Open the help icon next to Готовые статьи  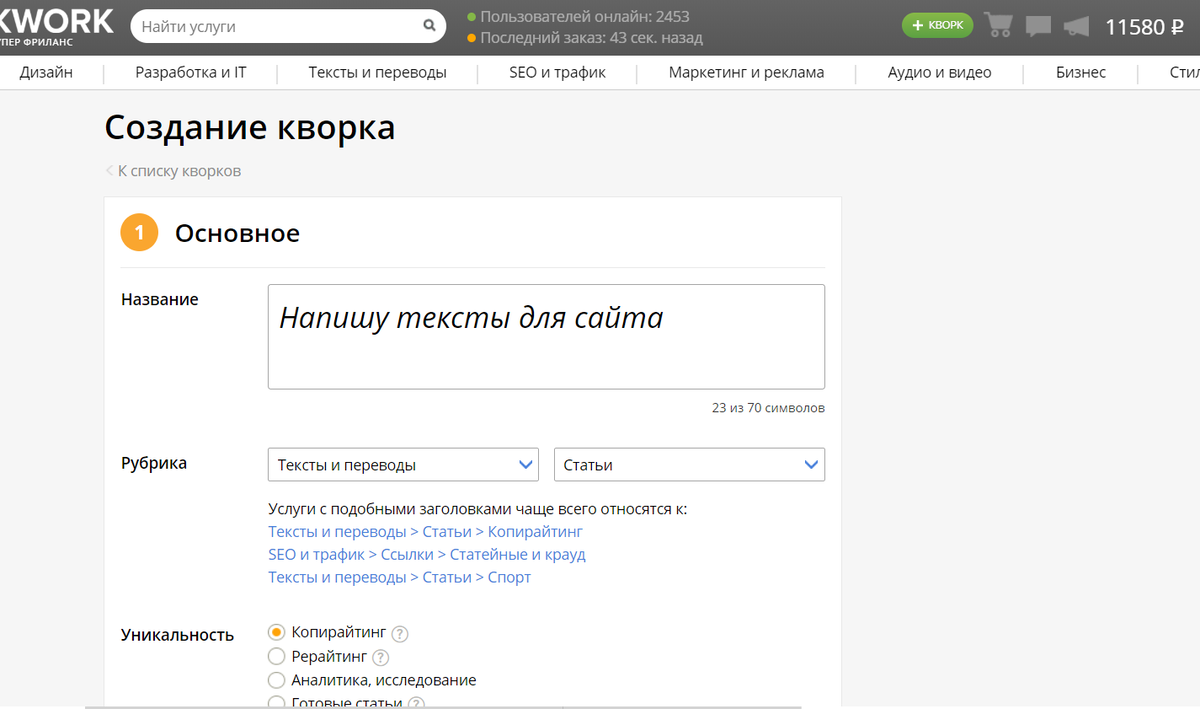(416, 703)
